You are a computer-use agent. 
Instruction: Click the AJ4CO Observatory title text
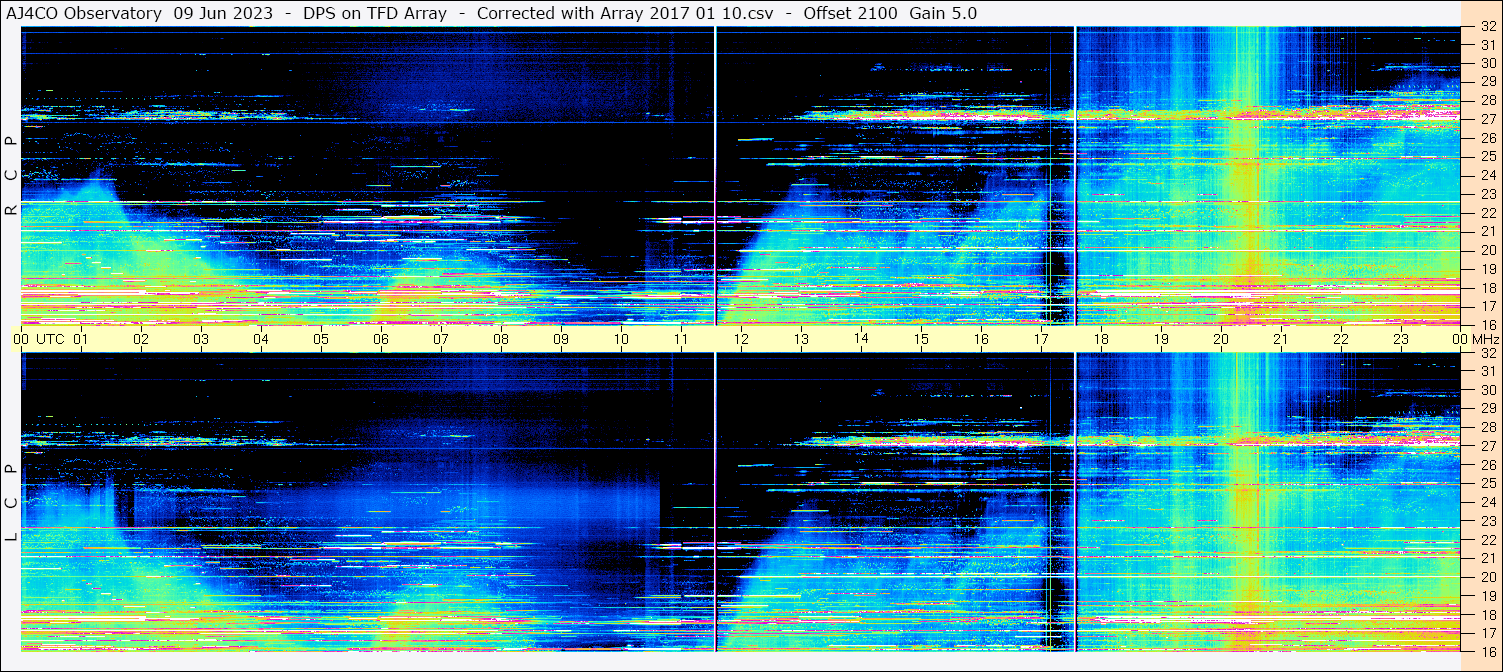82,13
